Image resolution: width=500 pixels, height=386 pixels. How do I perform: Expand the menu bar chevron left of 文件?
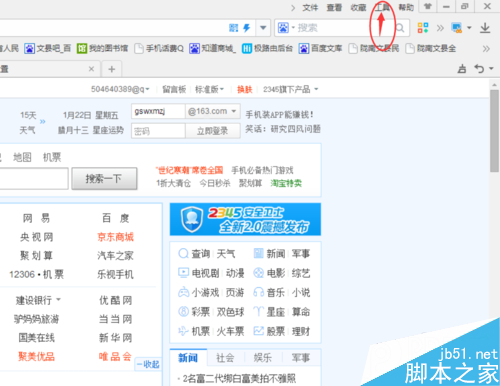coord(293,8)
